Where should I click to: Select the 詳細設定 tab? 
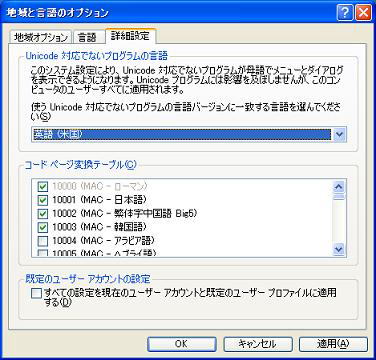130,36
